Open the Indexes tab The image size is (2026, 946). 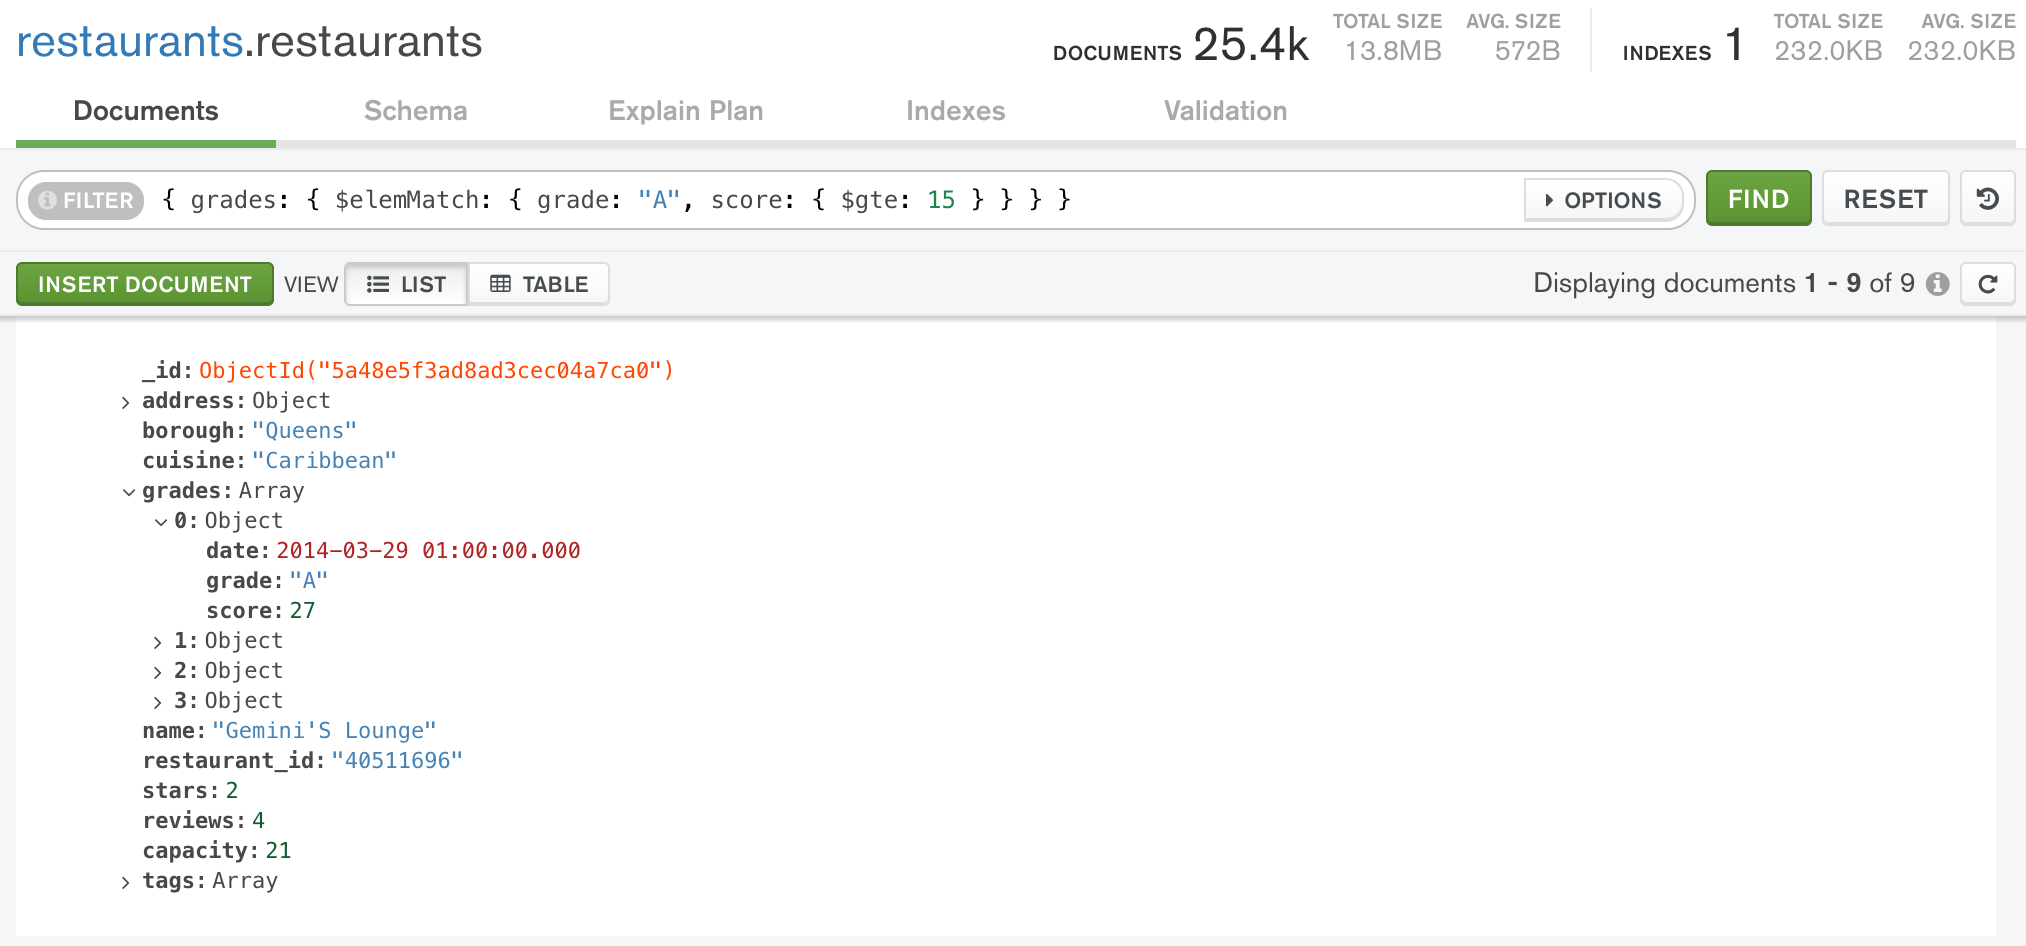click(956, 111)
